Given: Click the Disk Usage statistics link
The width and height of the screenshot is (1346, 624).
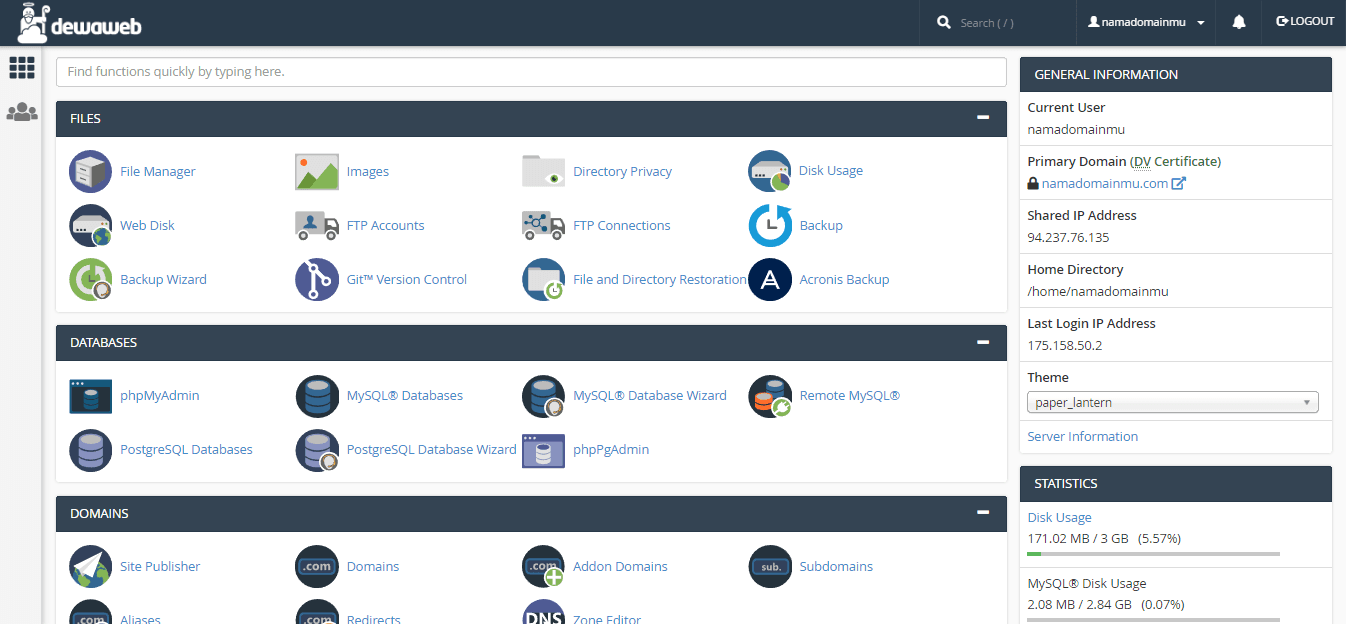Looking at the screenshot, I should [x=1059, y=517].
